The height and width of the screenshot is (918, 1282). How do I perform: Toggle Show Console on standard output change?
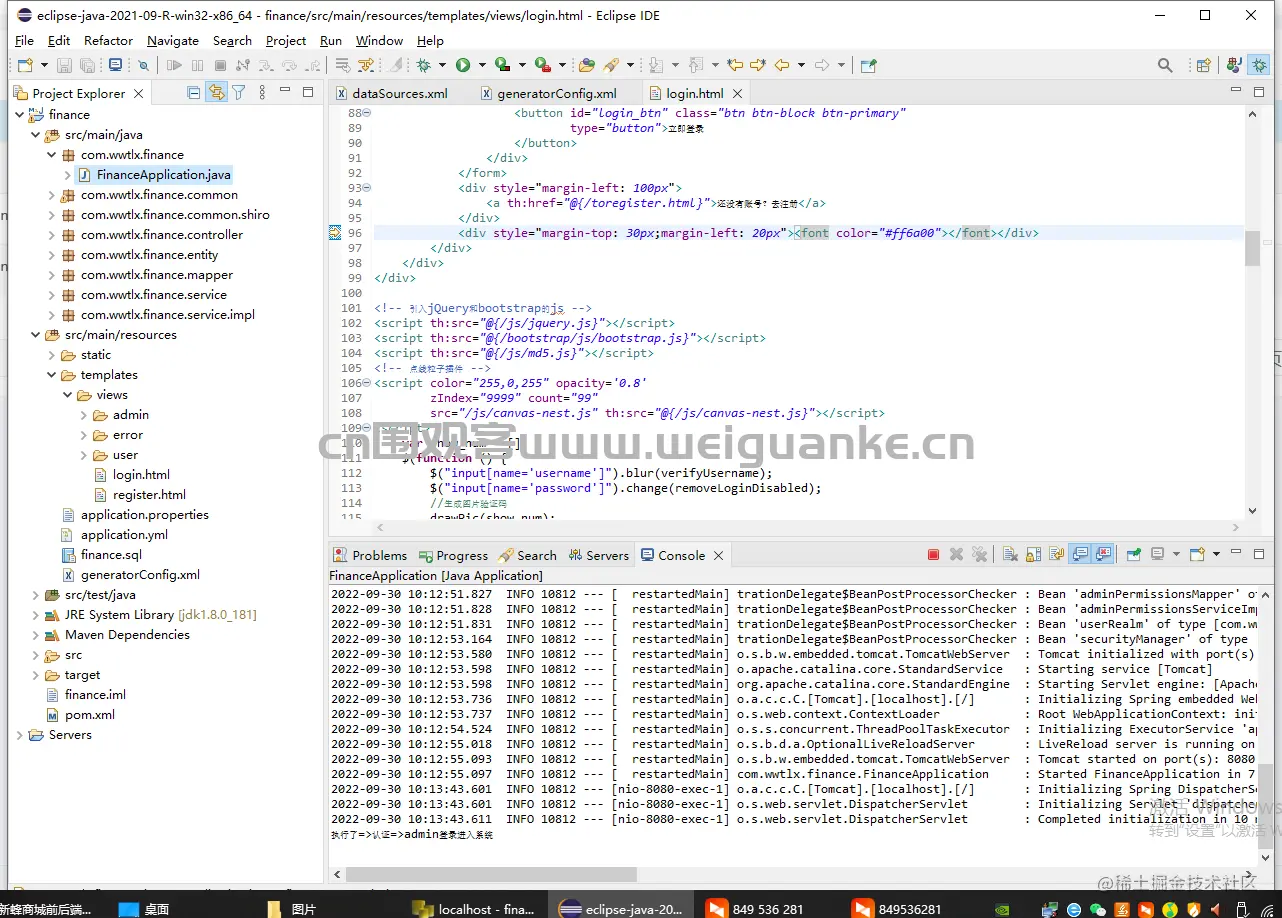[1080, 554]
